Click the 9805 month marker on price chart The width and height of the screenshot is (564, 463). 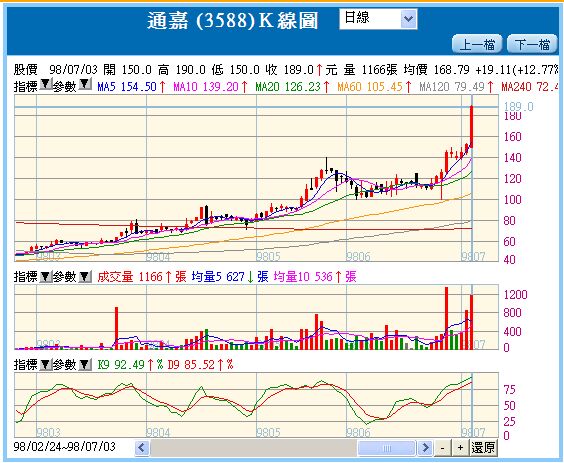268,257
